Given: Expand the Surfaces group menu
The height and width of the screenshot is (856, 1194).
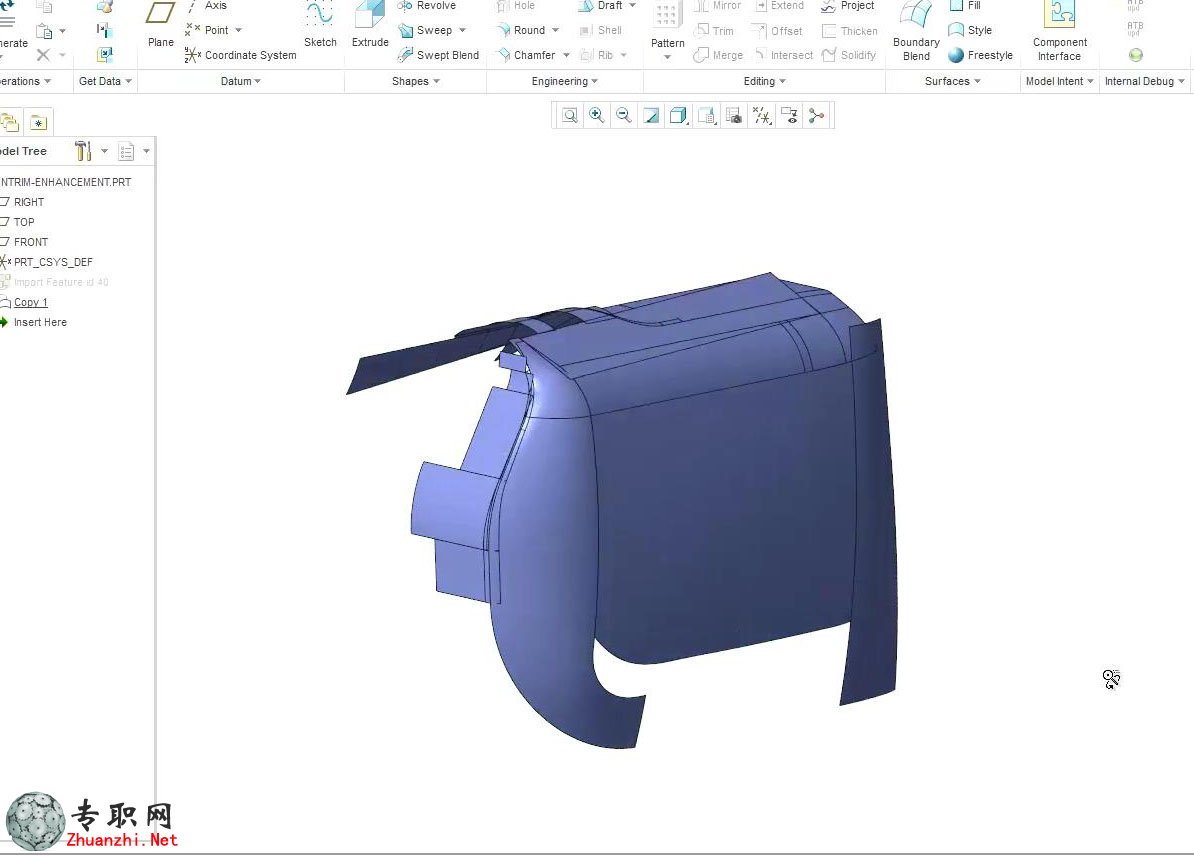Looking at the screenshot, I should (953, 81).
